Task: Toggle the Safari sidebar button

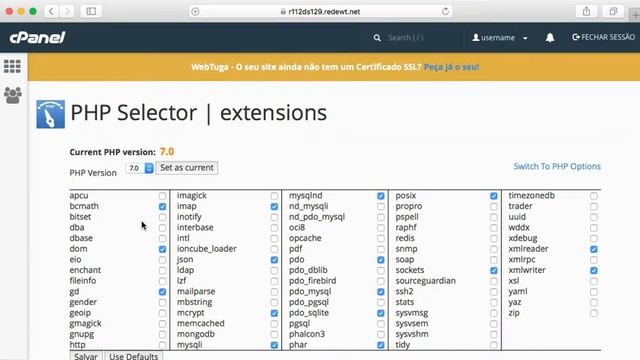Action: click(91, 11)
